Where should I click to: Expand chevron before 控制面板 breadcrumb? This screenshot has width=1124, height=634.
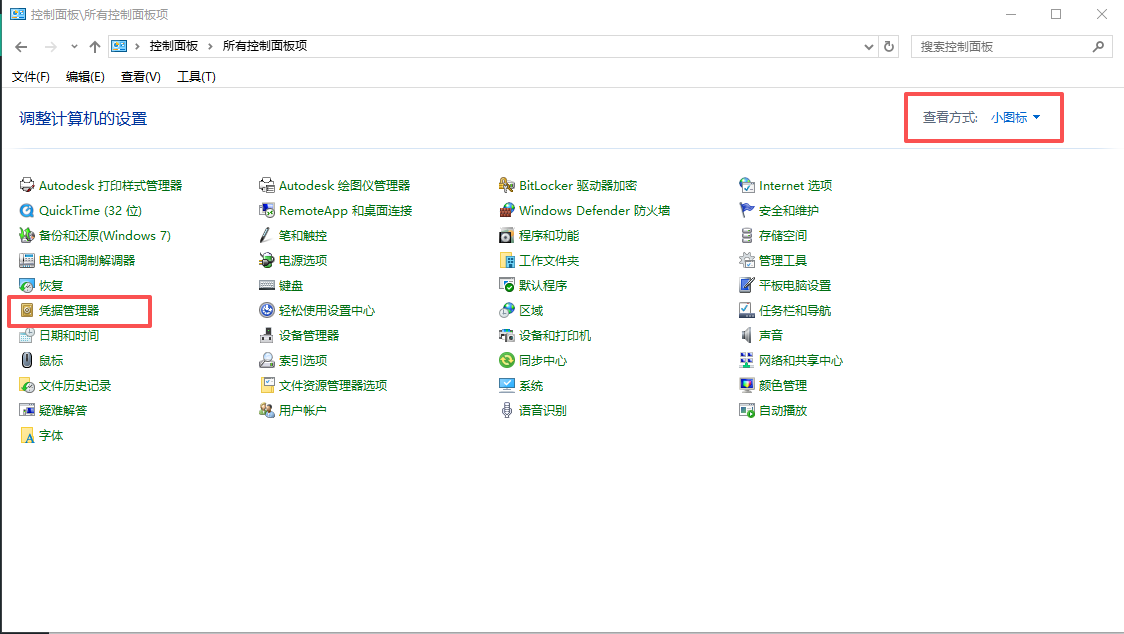(x=137, y=46)
